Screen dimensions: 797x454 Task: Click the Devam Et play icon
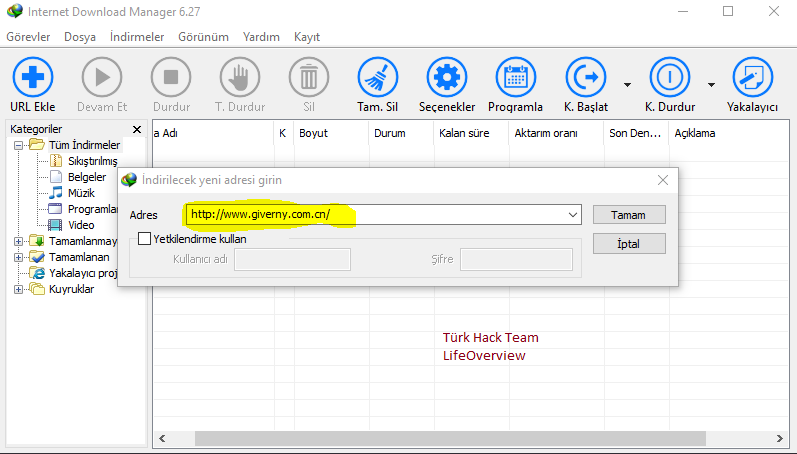click(x=102, y=77)
